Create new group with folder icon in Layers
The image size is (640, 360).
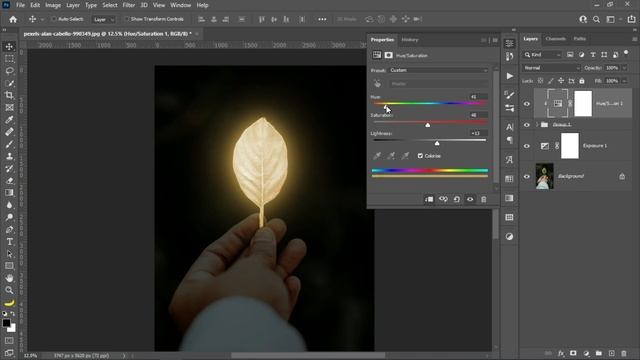point(599,353)
